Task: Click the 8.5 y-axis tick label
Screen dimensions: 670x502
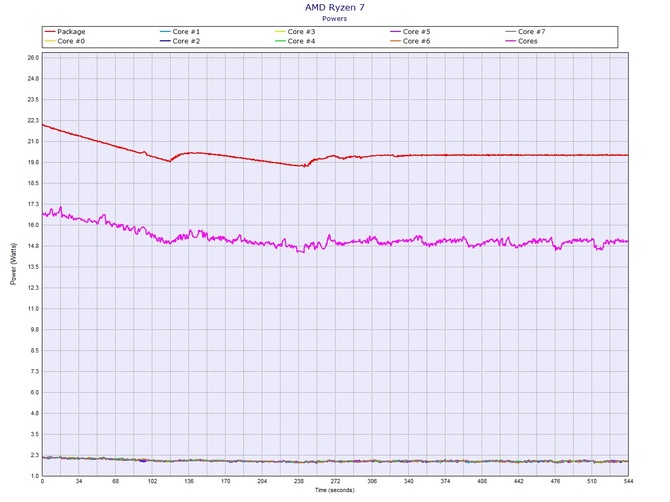Action: [x=35, y=351]
